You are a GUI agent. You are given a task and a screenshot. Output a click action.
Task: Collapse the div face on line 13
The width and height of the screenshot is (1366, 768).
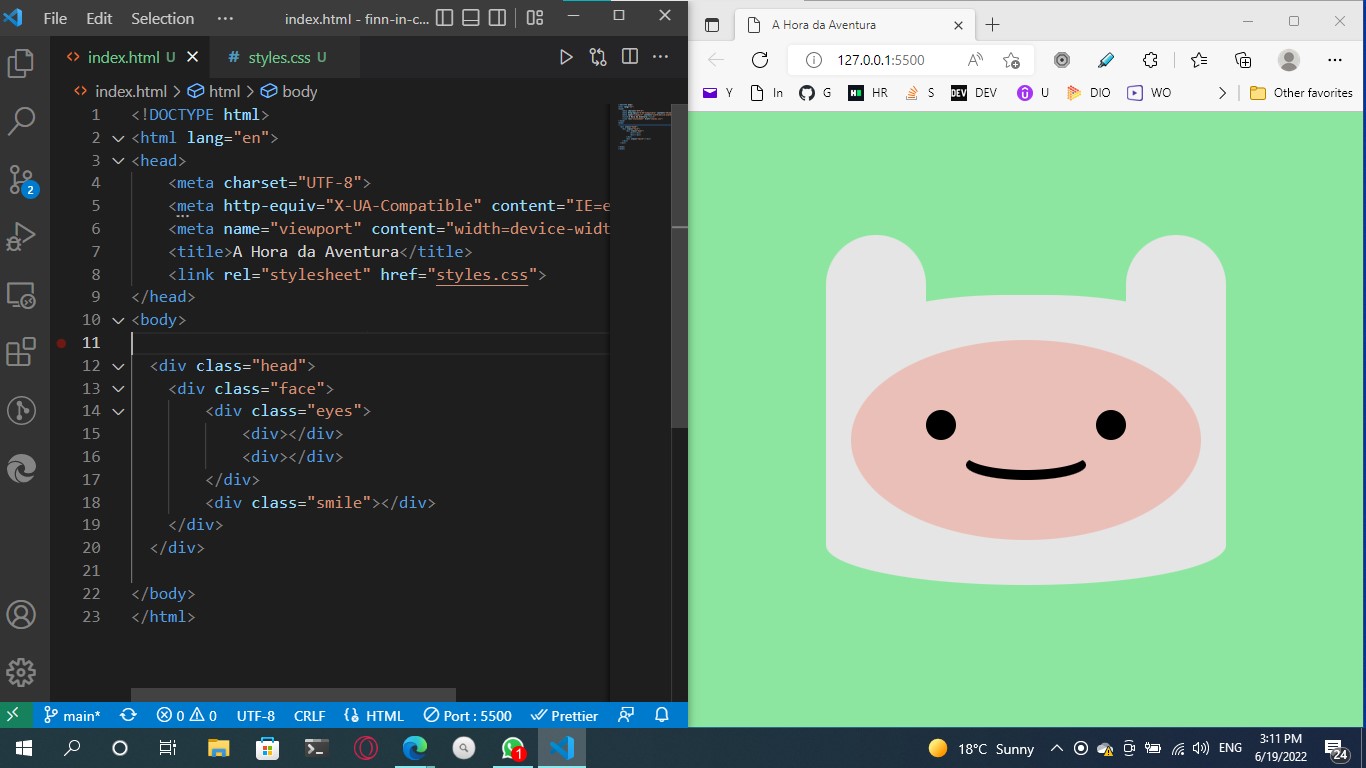pos(119,388)
